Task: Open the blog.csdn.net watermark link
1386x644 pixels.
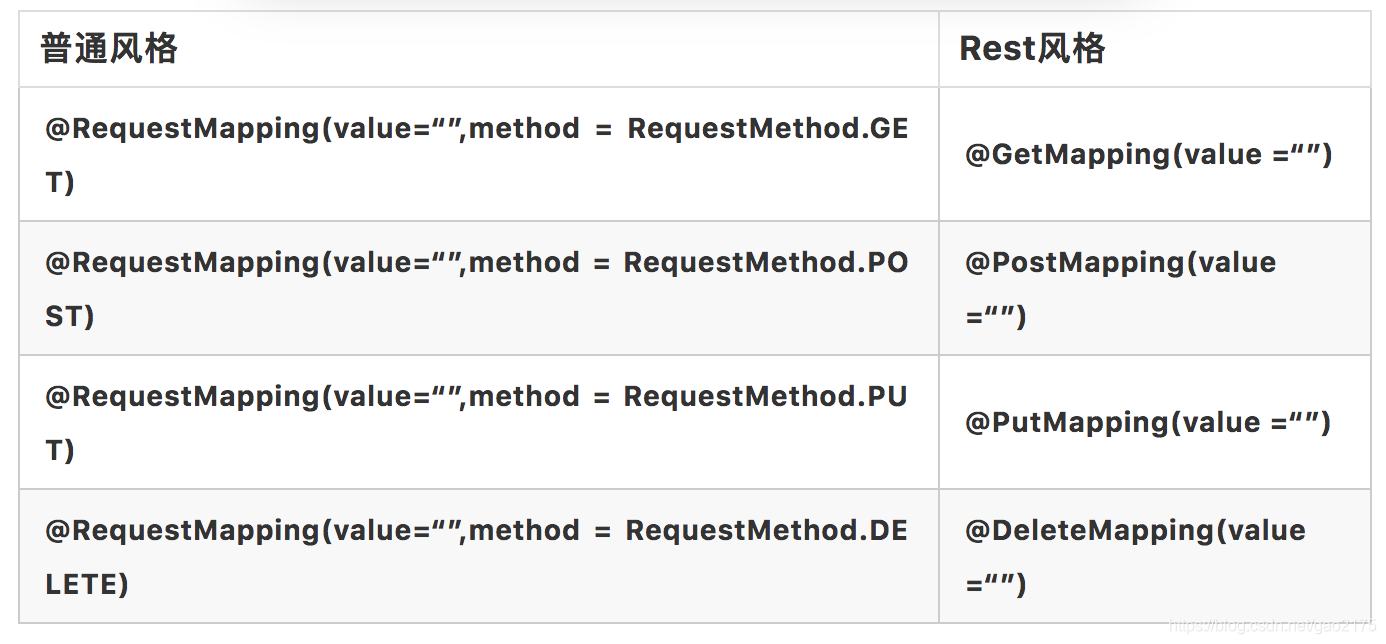Action: pyautogui.click(x=1272, y=626)
